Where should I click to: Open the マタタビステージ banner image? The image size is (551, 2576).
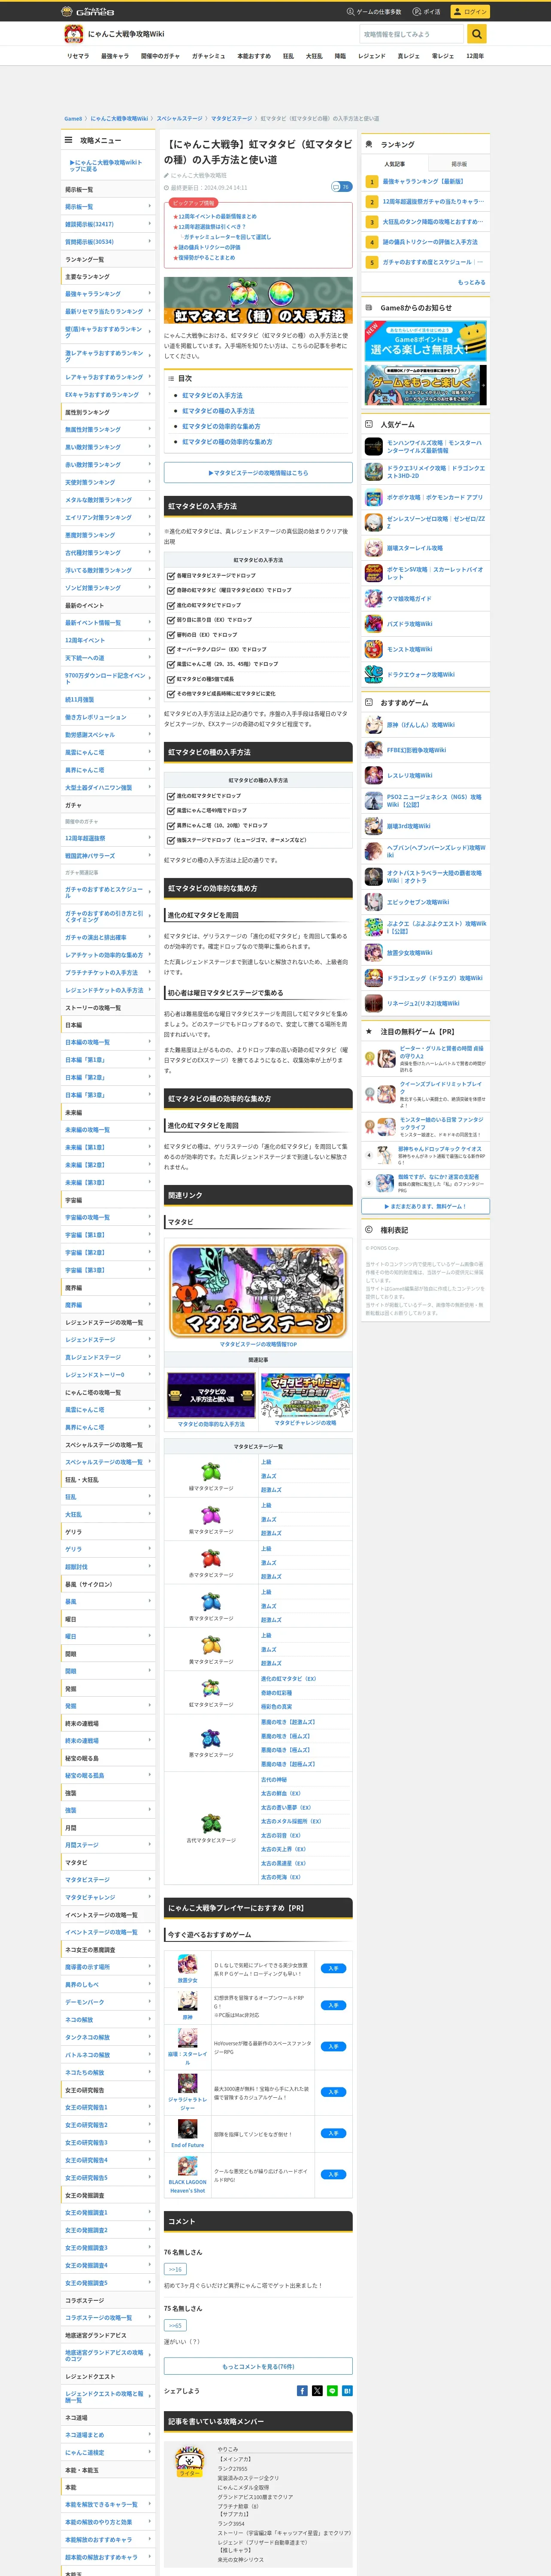[x=258, y=1291]
